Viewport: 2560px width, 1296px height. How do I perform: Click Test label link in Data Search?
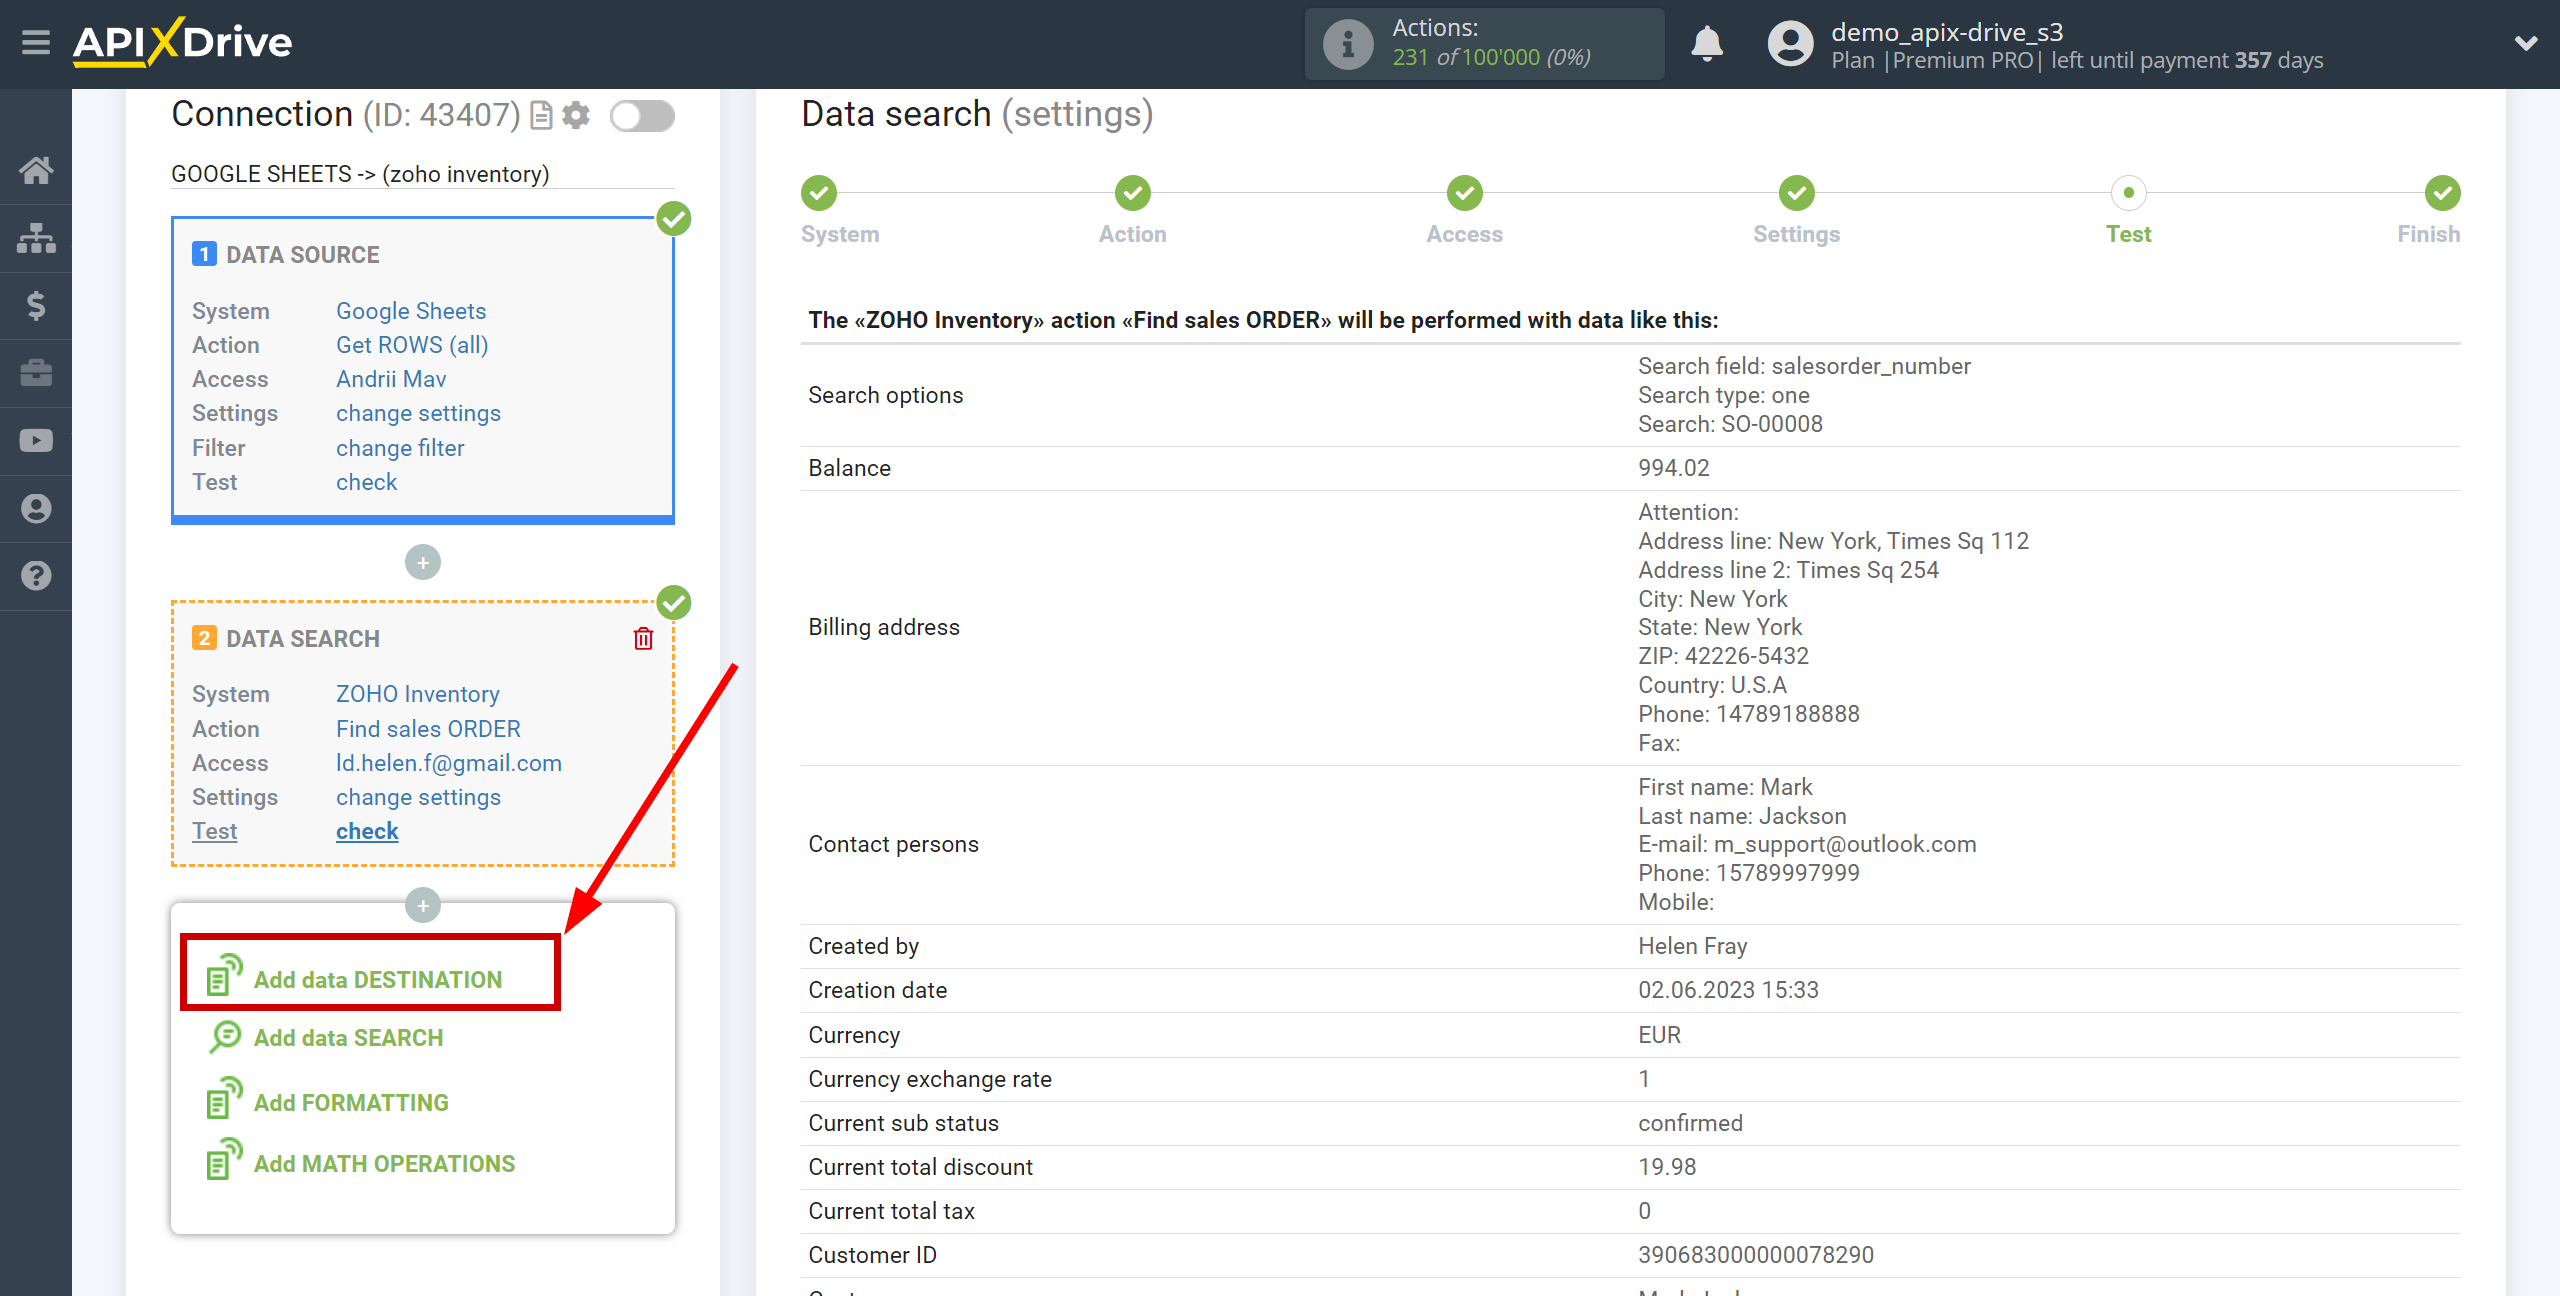tap(214, 831)
